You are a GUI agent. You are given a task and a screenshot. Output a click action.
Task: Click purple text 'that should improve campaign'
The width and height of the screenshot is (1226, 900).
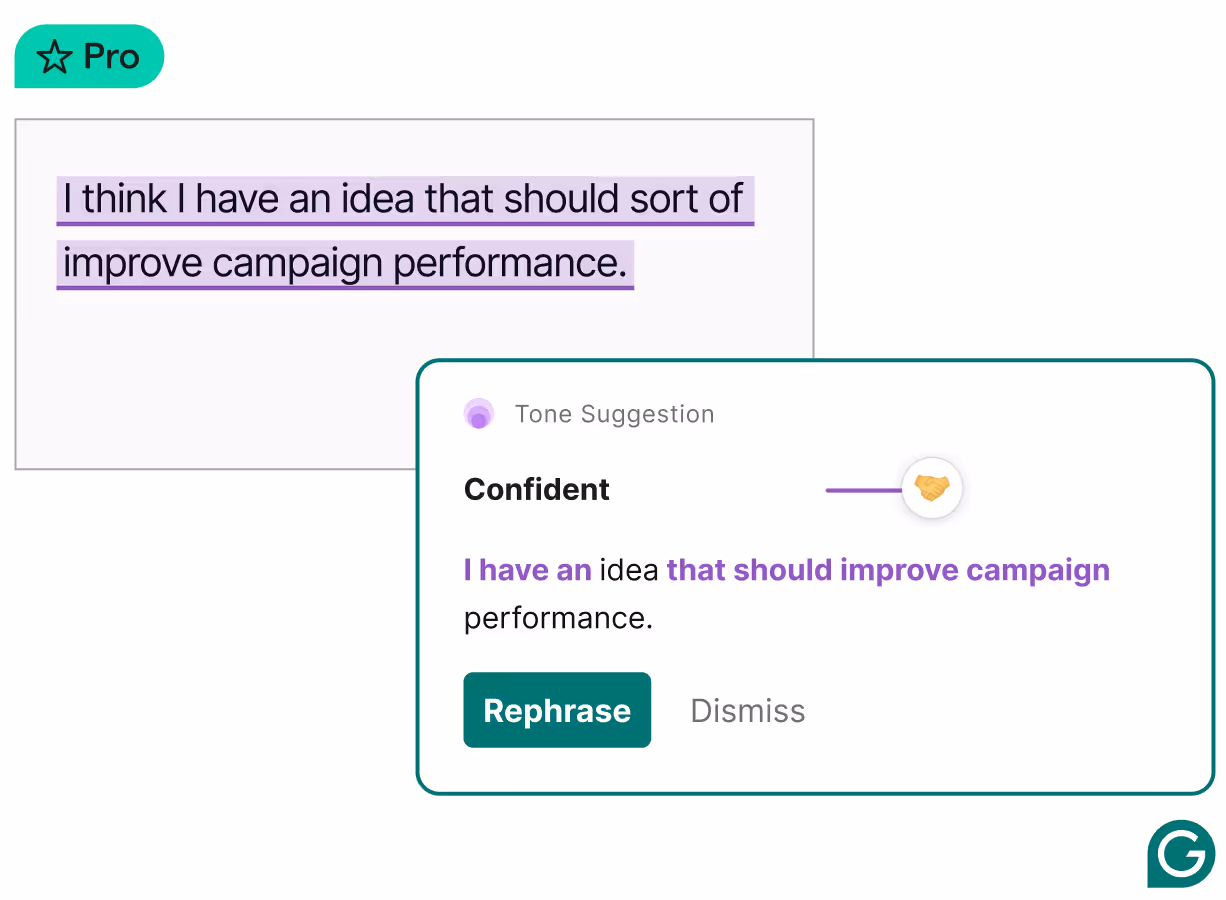pyautogui.click(x=888, y=570)
